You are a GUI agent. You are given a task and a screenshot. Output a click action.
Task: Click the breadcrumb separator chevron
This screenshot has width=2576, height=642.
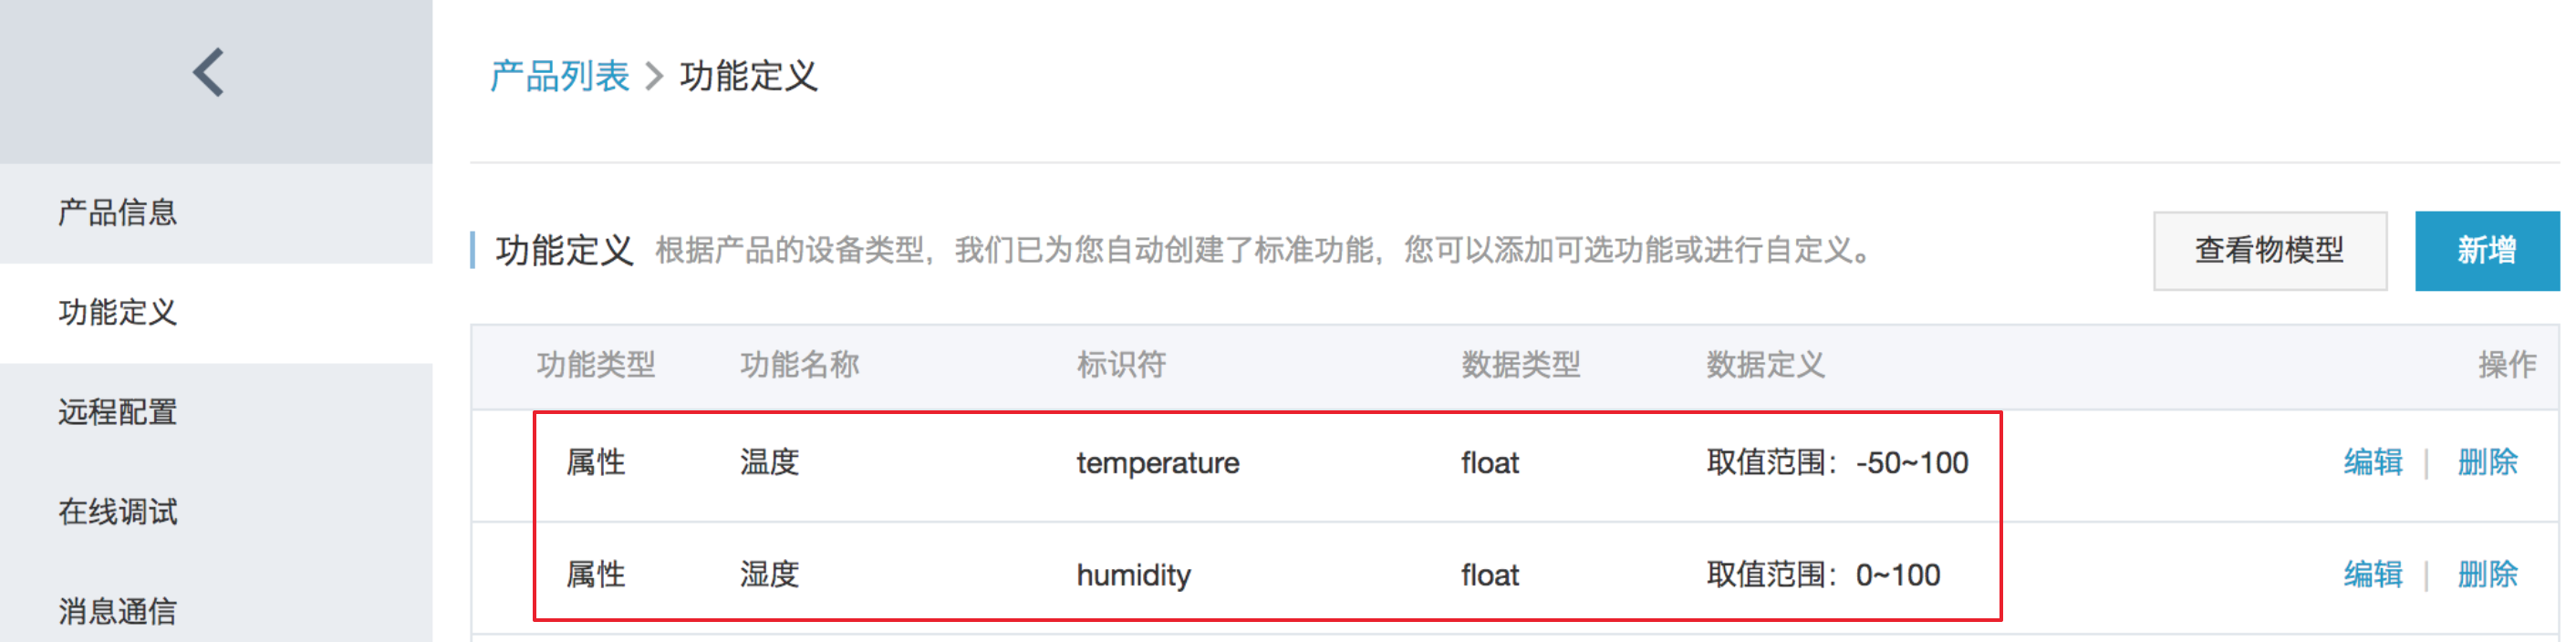tap(654, 77)
